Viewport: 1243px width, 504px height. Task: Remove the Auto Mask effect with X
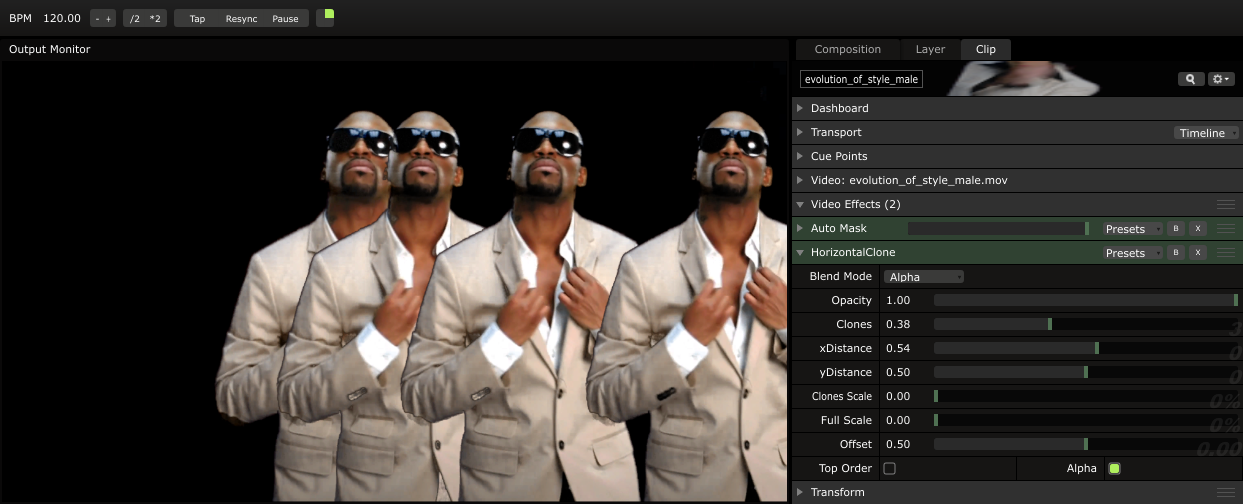coord(1198,229)
